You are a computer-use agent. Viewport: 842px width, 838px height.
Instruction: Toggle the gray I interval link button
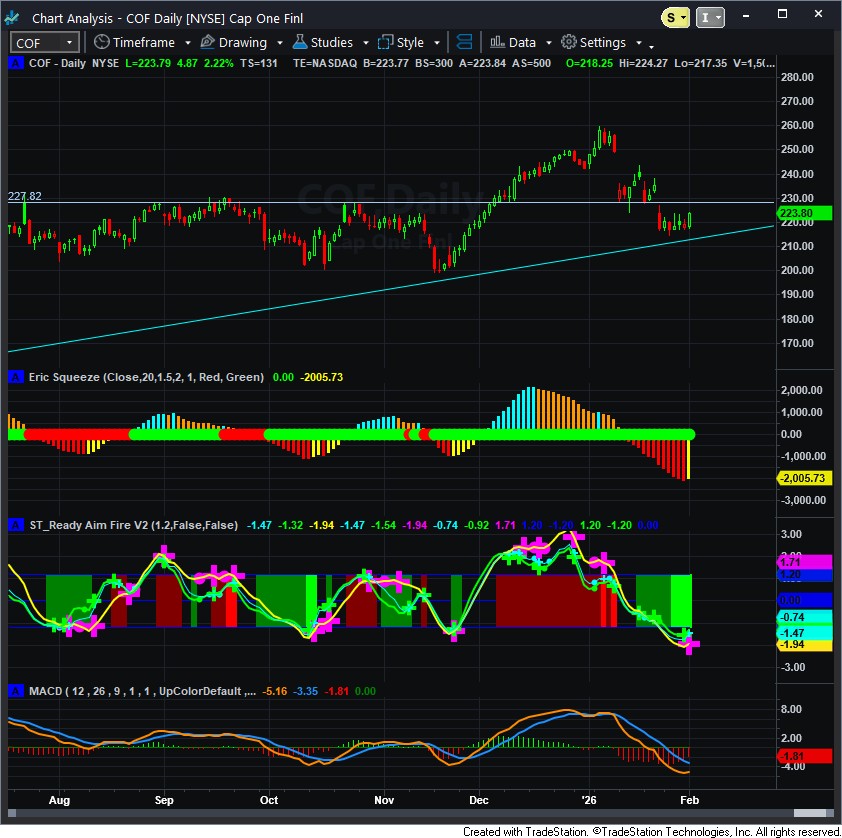(709, 17)
